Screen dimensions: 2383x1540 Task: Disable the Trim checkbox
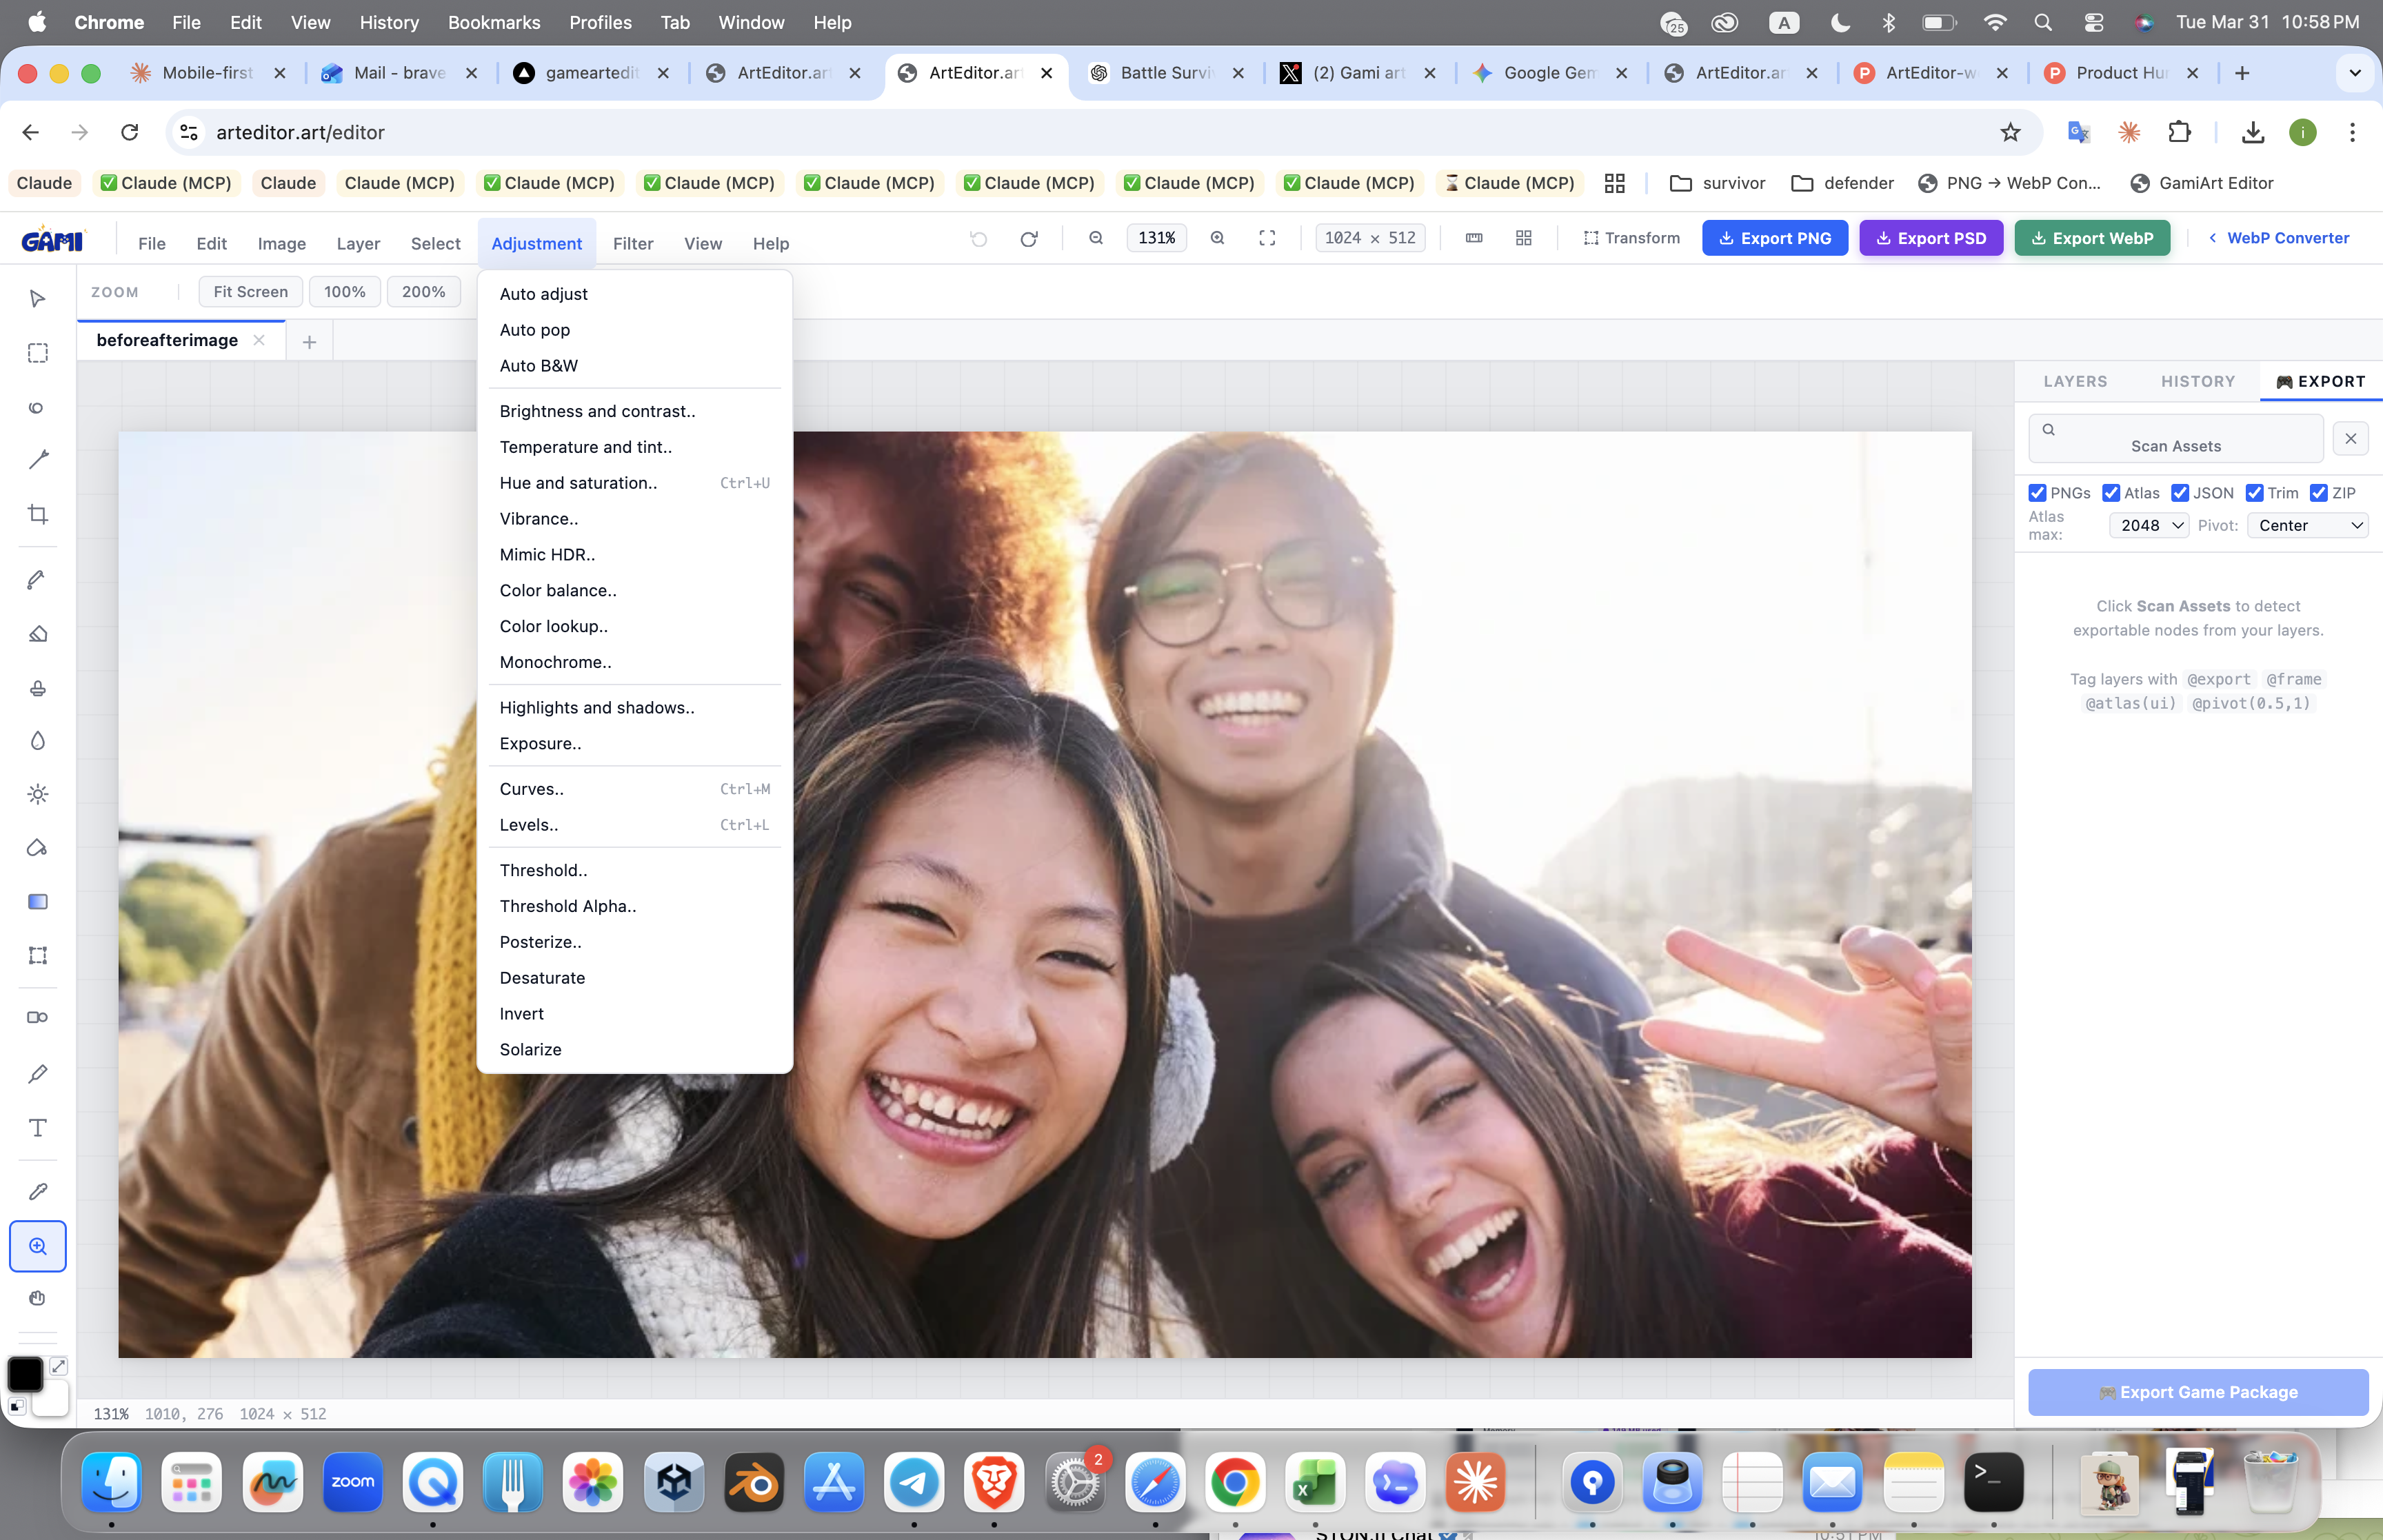tap(2256, 493)
